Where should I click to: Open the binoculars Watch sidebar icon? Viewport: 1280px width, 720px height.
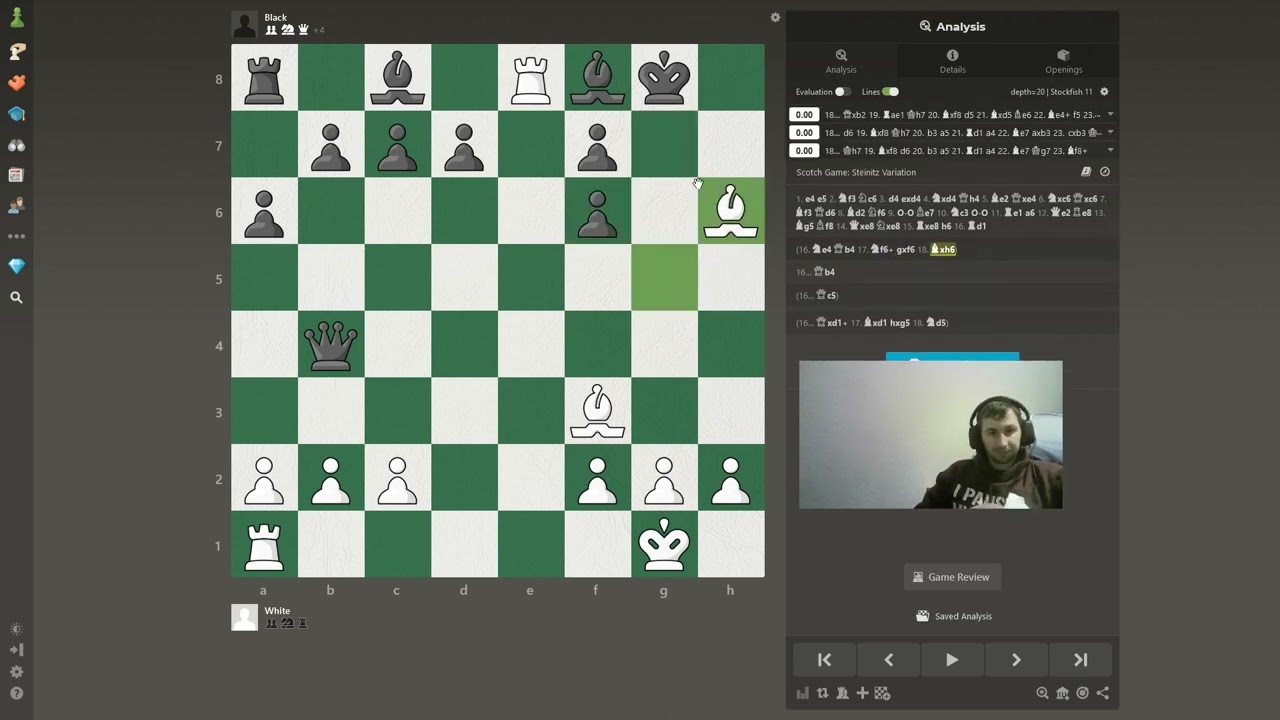[x=16, y=145]
